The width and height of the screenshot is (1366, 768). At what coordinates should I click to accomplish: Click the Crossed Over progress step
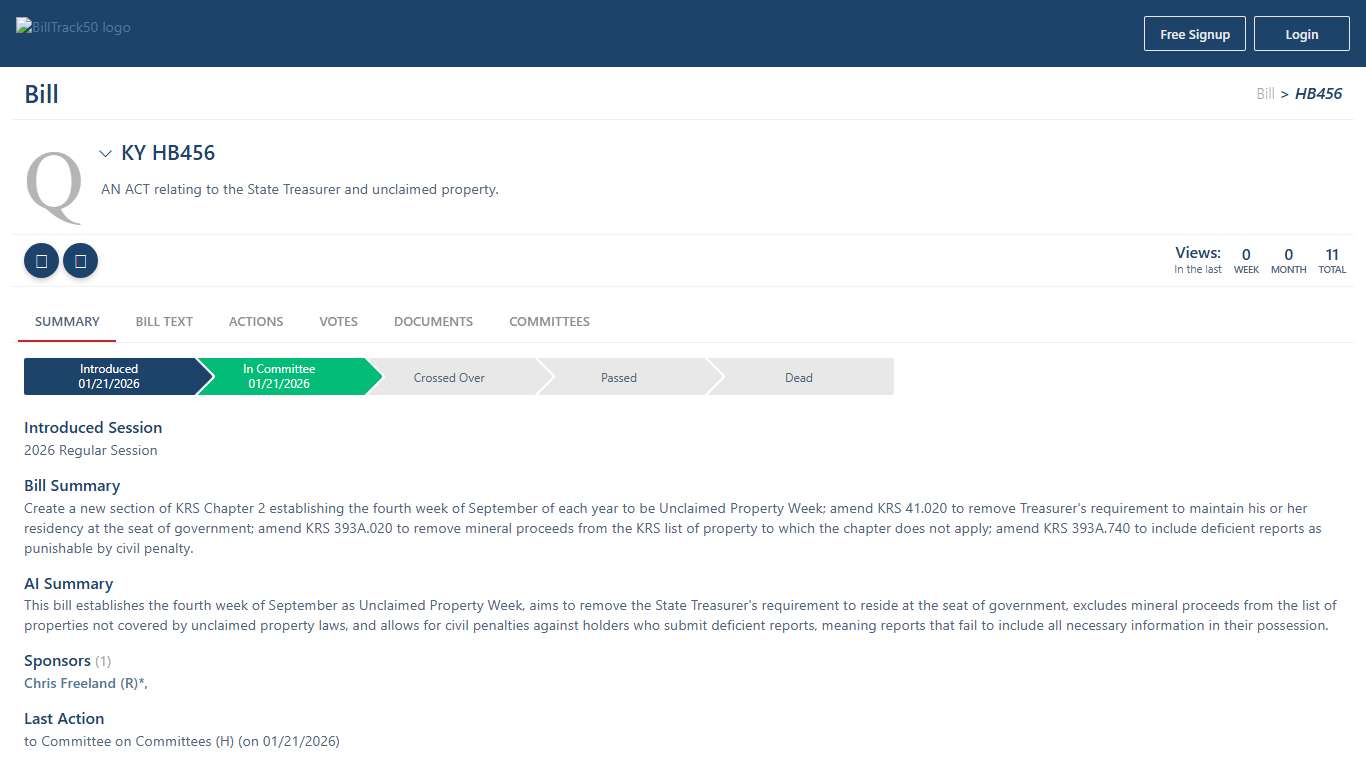[x=449, y=378]
